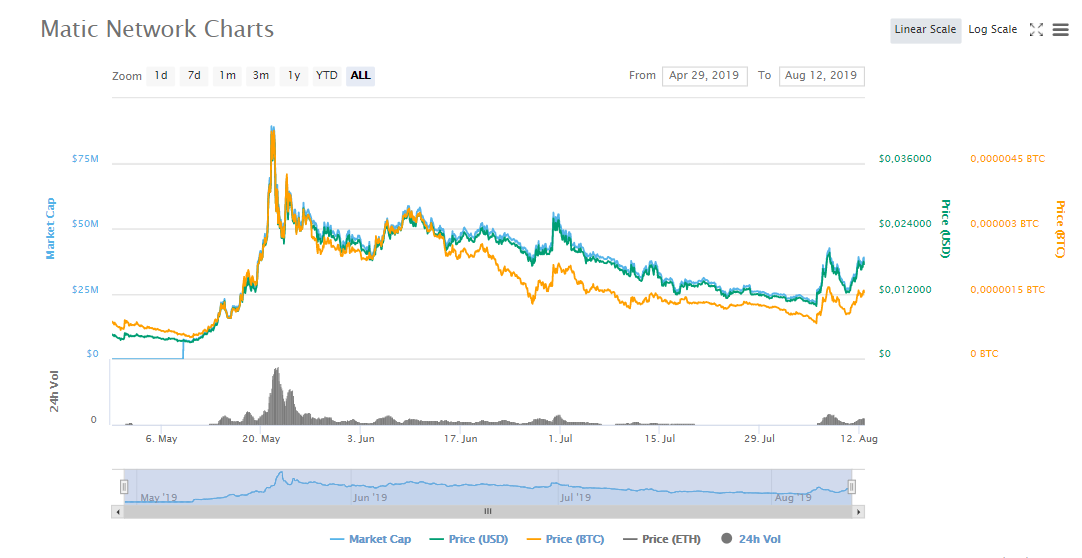Screen dimensions: 1082x558
Task: Click the 3. Jun date label
Action: point(361,439)
